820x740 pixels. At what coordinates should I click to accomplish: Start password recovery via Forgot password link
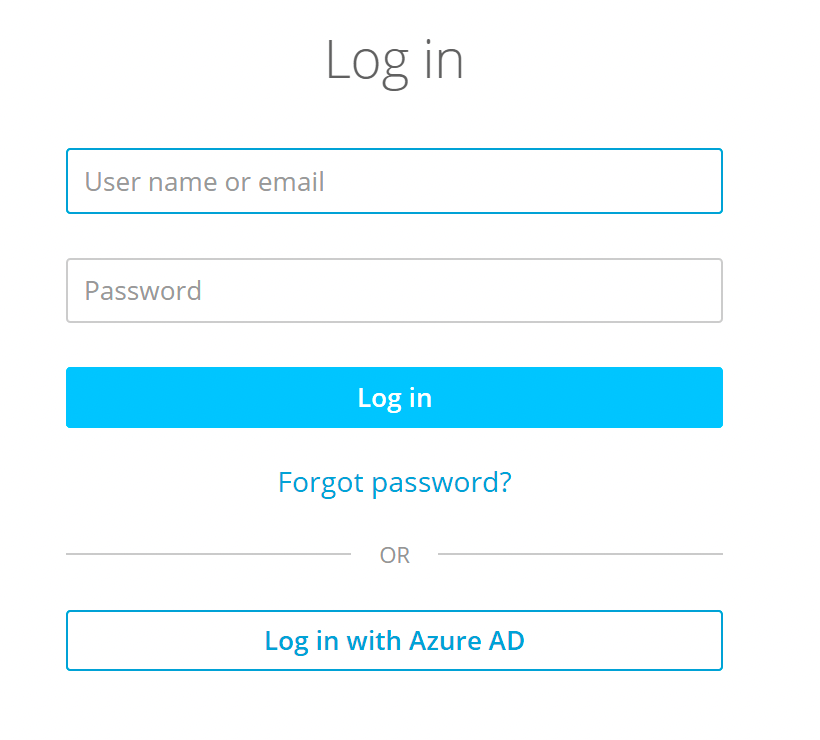point(394,482)
